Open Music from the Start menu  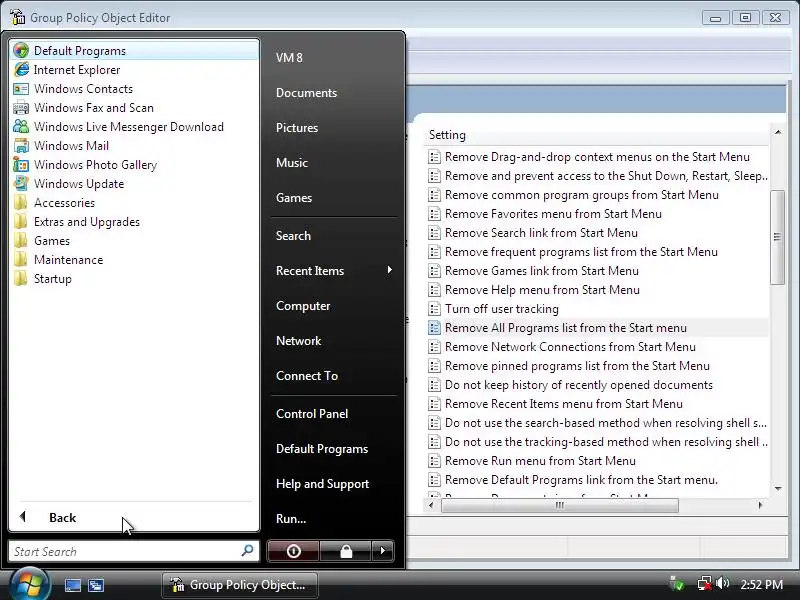point(292,163)
